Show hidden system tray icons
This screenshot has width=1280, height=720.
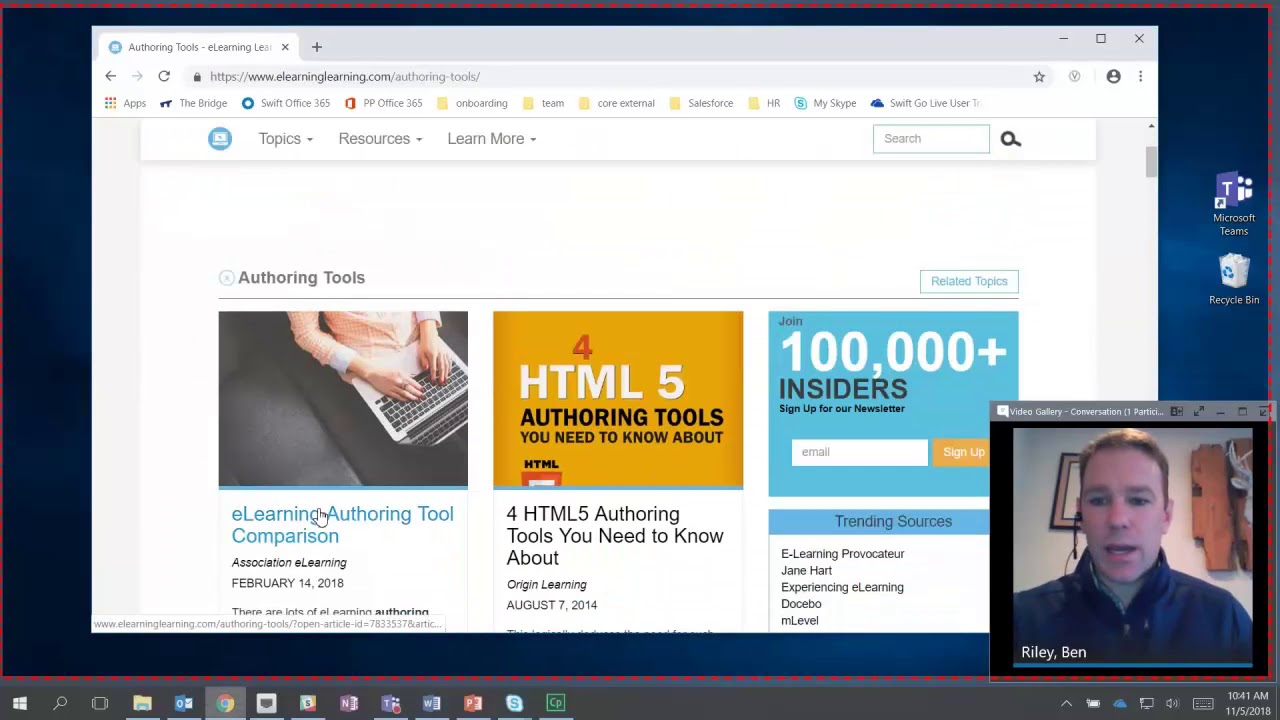1066,703
